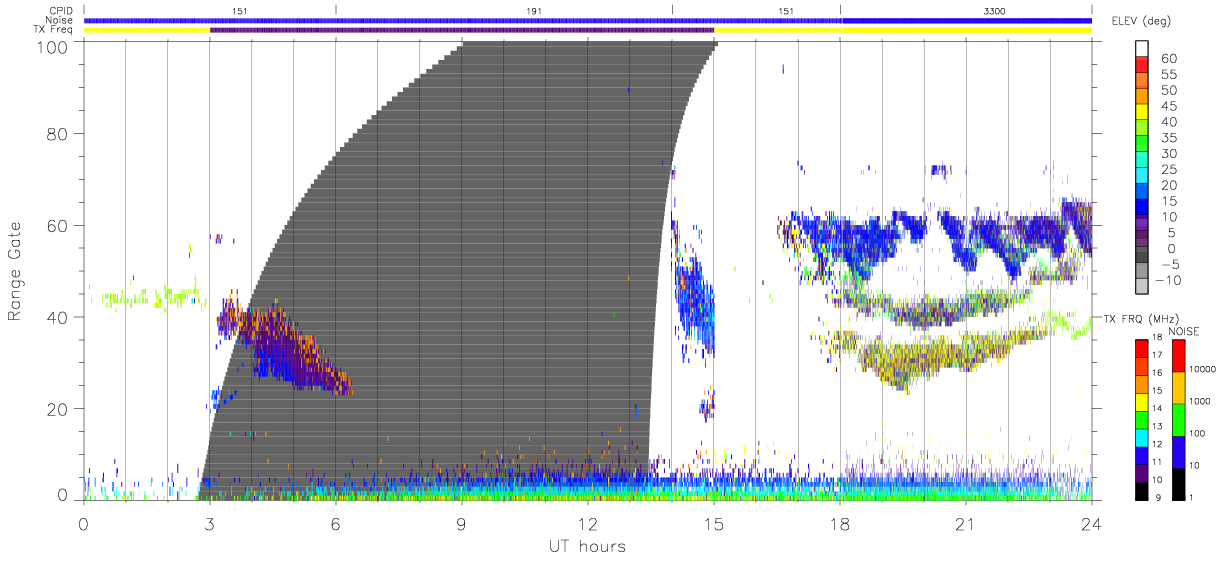The image size is (1228, 567).
Task: Select the 12 UT hours tick label
Action: point(588,524)
